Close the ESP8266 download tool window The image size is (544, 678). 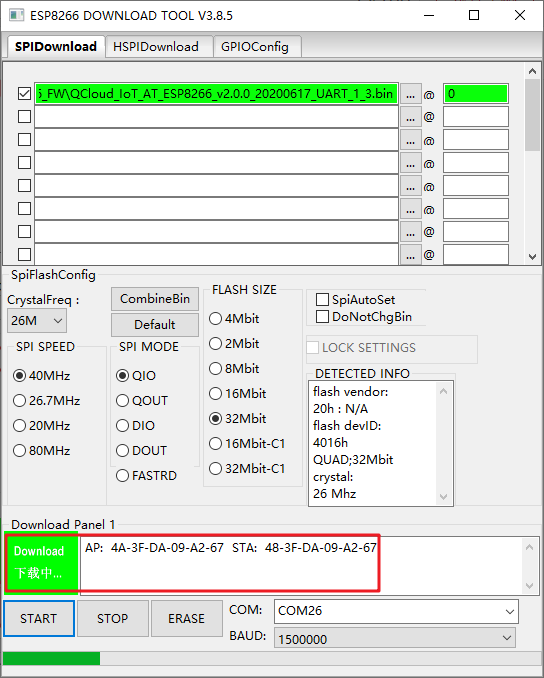click(x=520, y=16)
